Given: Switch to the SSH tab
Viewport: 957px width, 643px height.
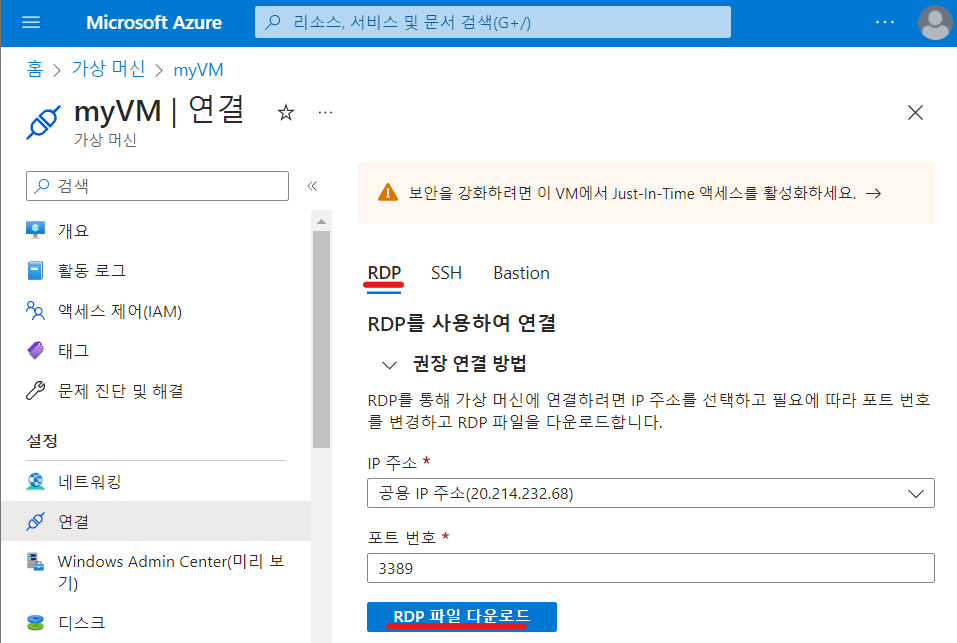Looking at the screenshot, I should (446, 273).
